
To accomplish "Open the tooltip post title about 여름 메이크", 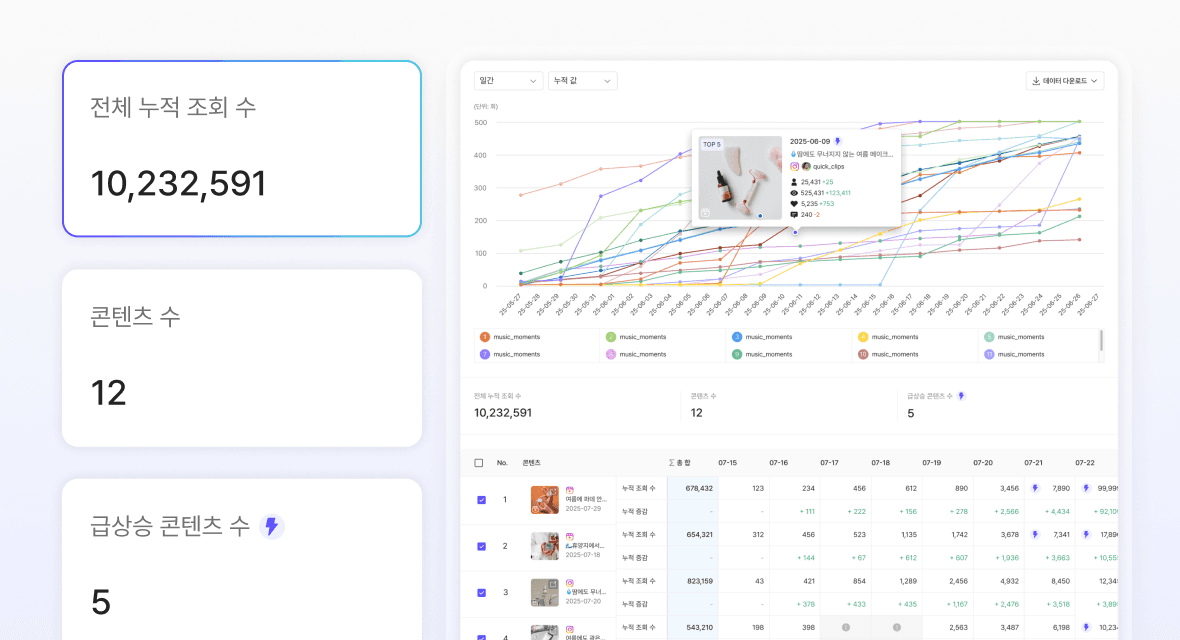I will [x=841, y=154].
